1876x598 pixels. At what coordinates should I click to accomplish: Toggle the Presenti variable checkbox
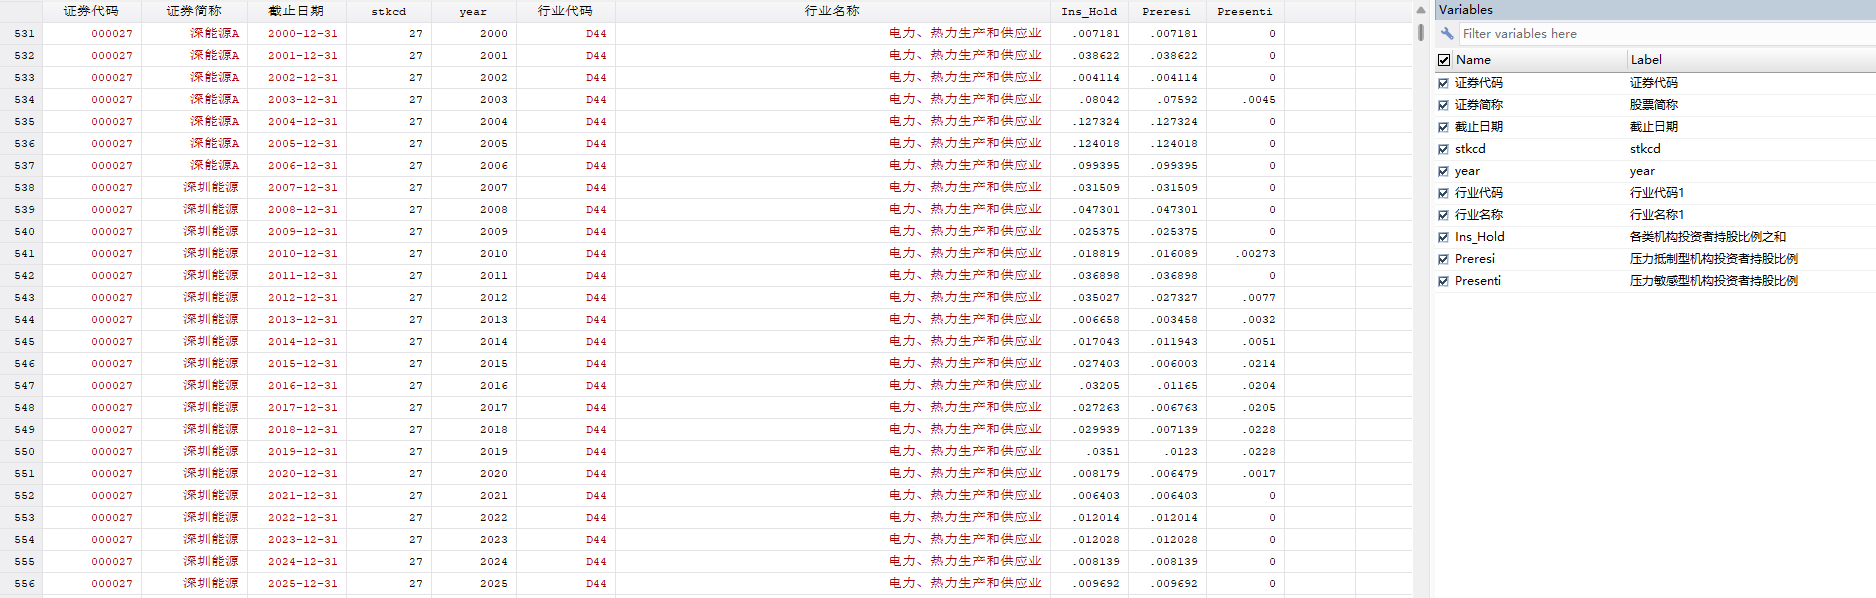(x=1443, y=281)
